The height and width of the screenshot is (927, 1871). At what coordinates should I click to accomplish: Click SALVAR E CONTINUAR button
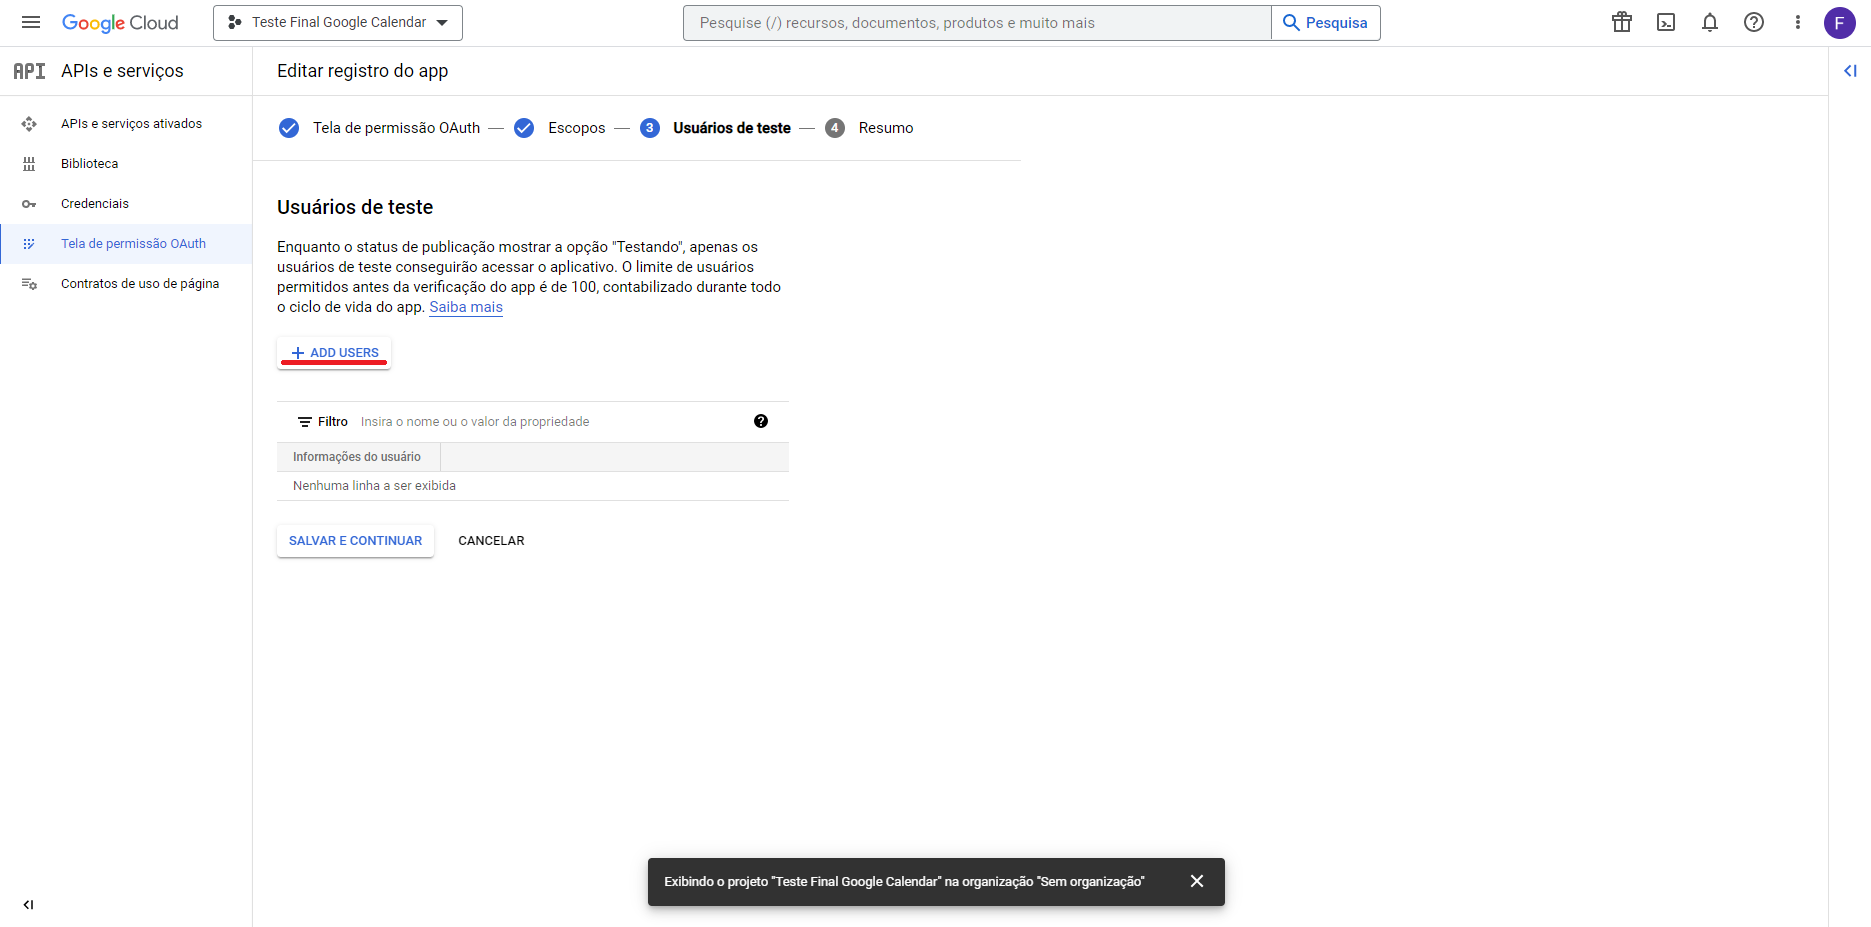point(355,541)
